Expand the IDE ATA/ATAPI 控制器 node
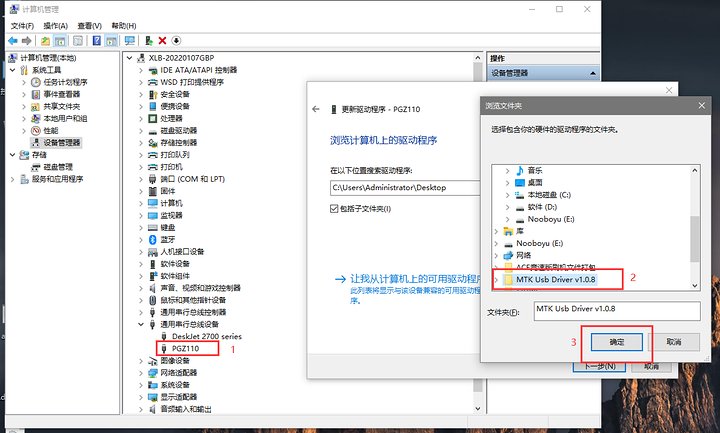Screen dimensions: 720x433 click(x=141, y=70)
